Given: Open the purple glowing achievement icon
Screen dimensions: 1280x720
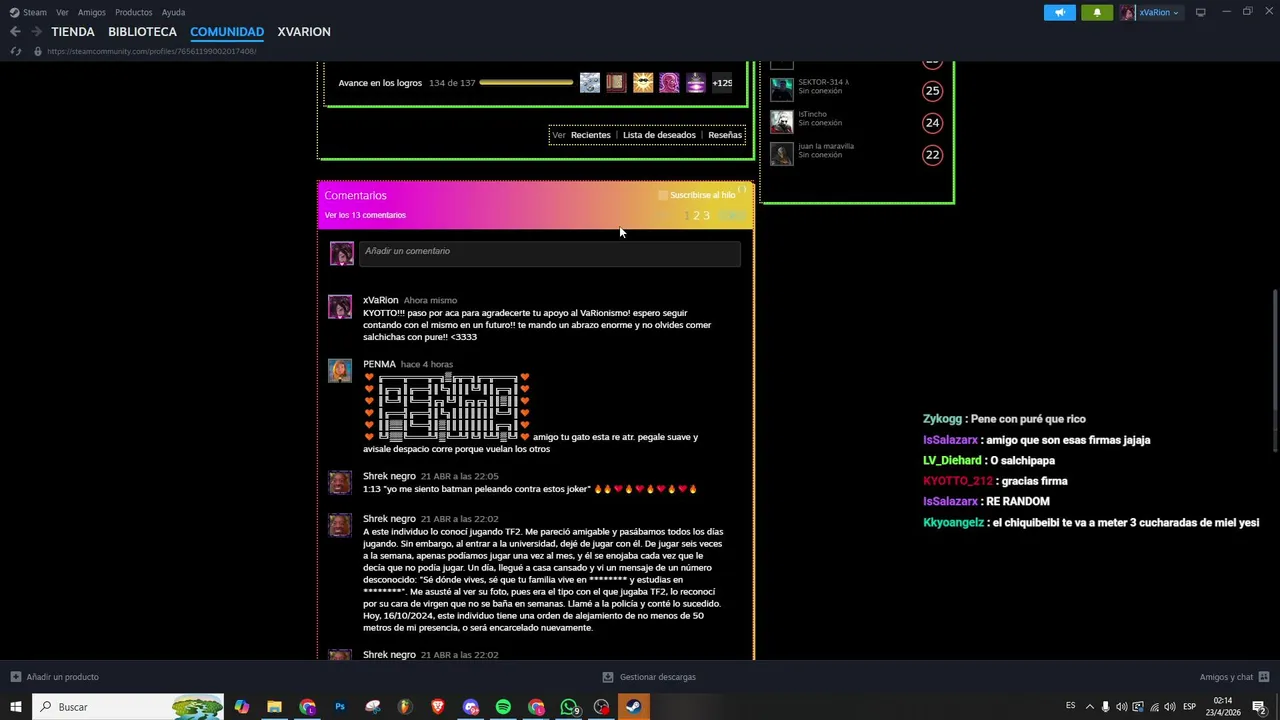Looking at the screenshot, I should point(695,83).
